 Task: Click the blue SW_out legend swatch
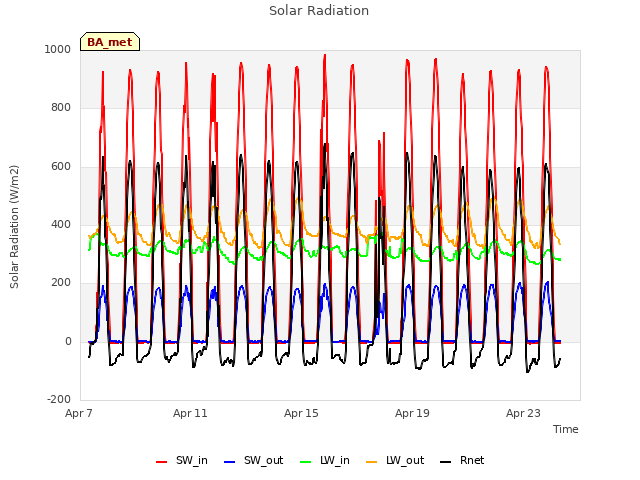point(230,462)
